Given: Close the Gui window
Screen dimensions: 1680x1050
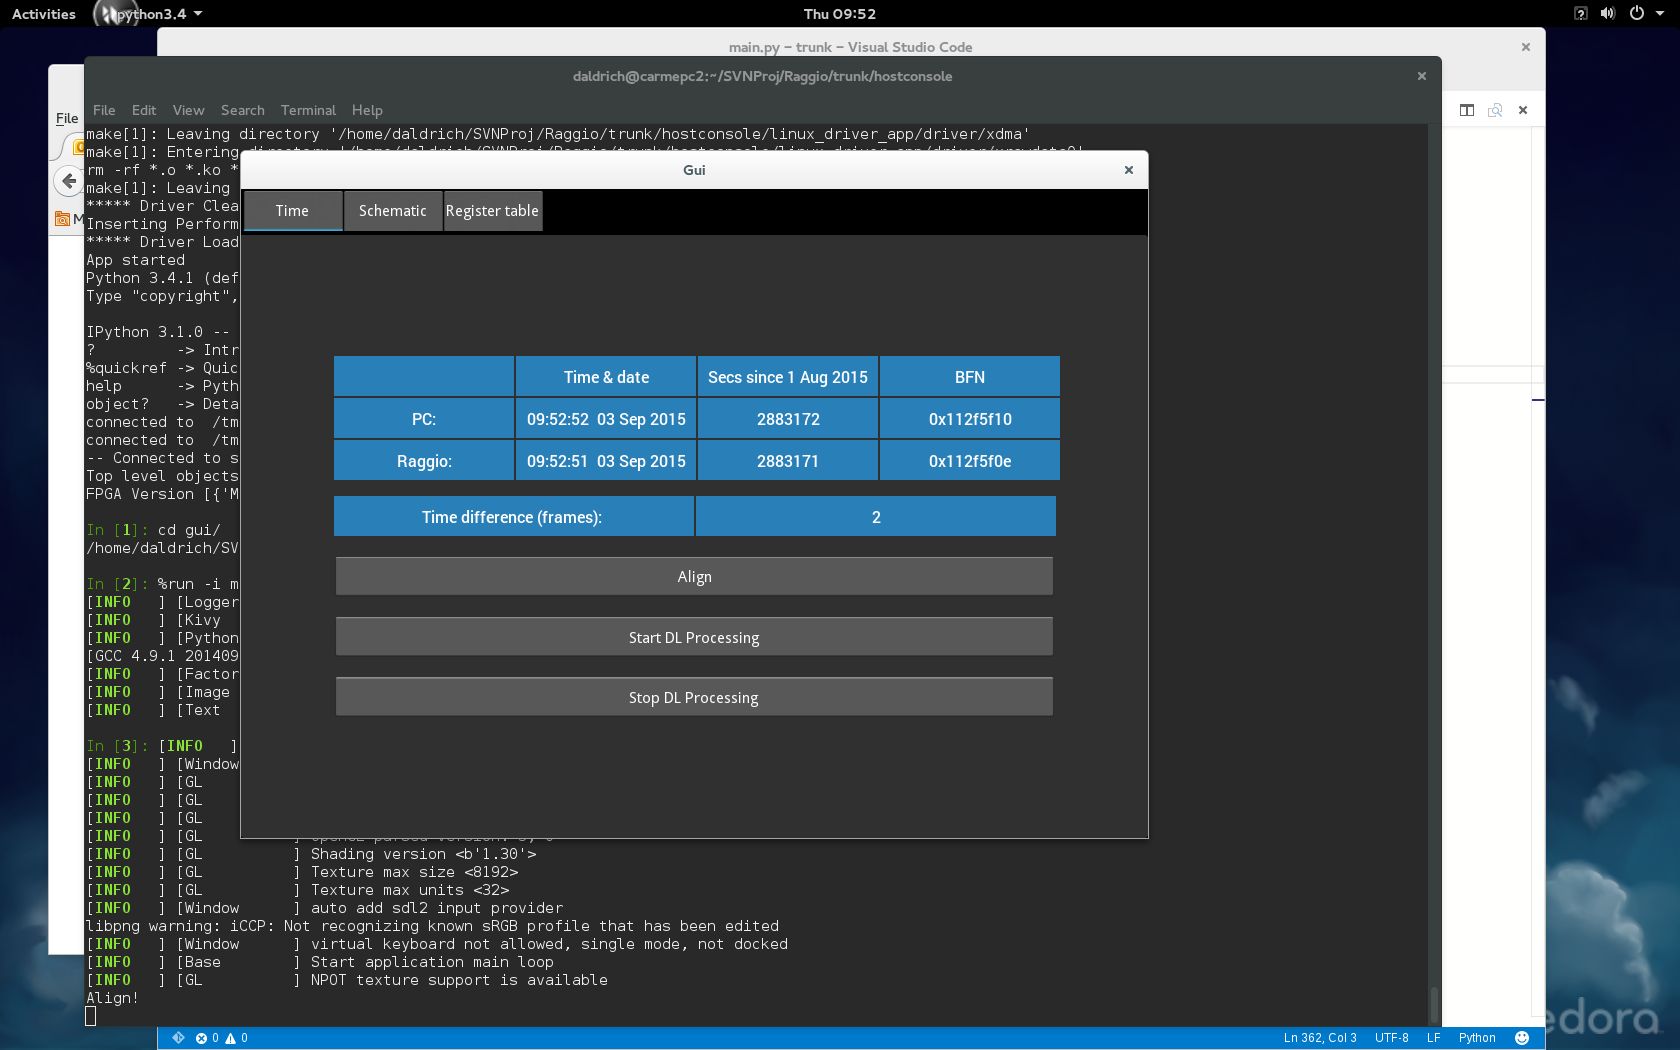Looking at the screenshot, I should coord(1129,170).
